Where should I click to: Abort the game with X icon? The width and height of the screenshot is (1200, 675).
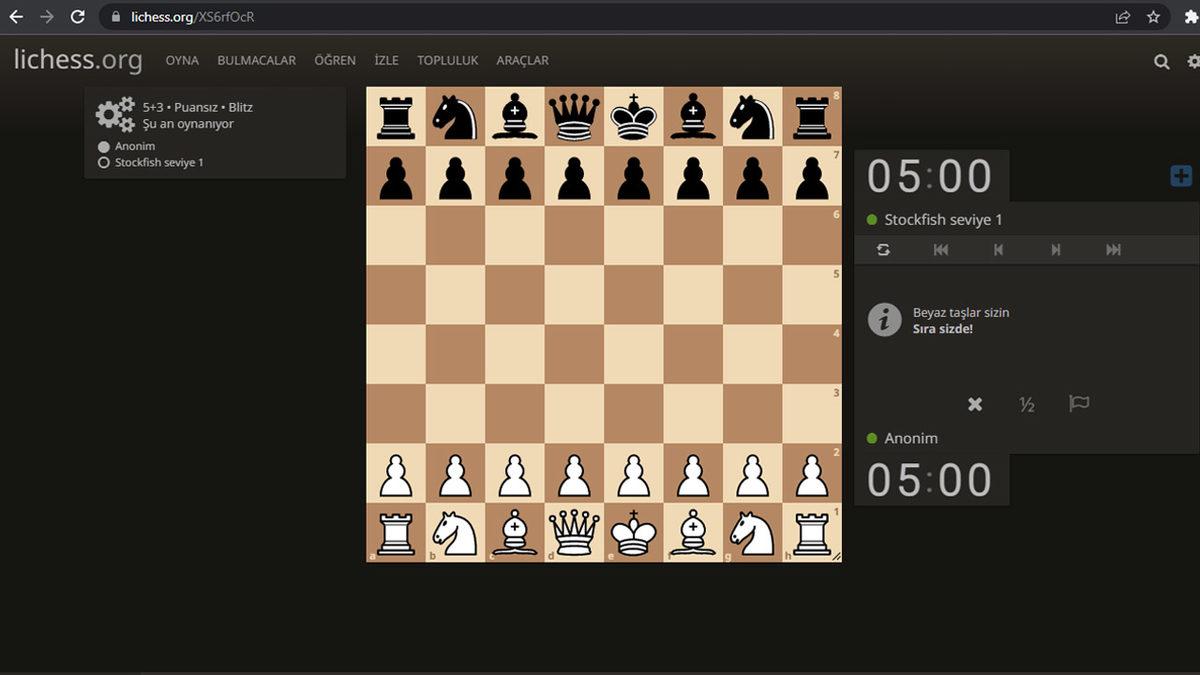pyautogui.click(x=975, y=404)
